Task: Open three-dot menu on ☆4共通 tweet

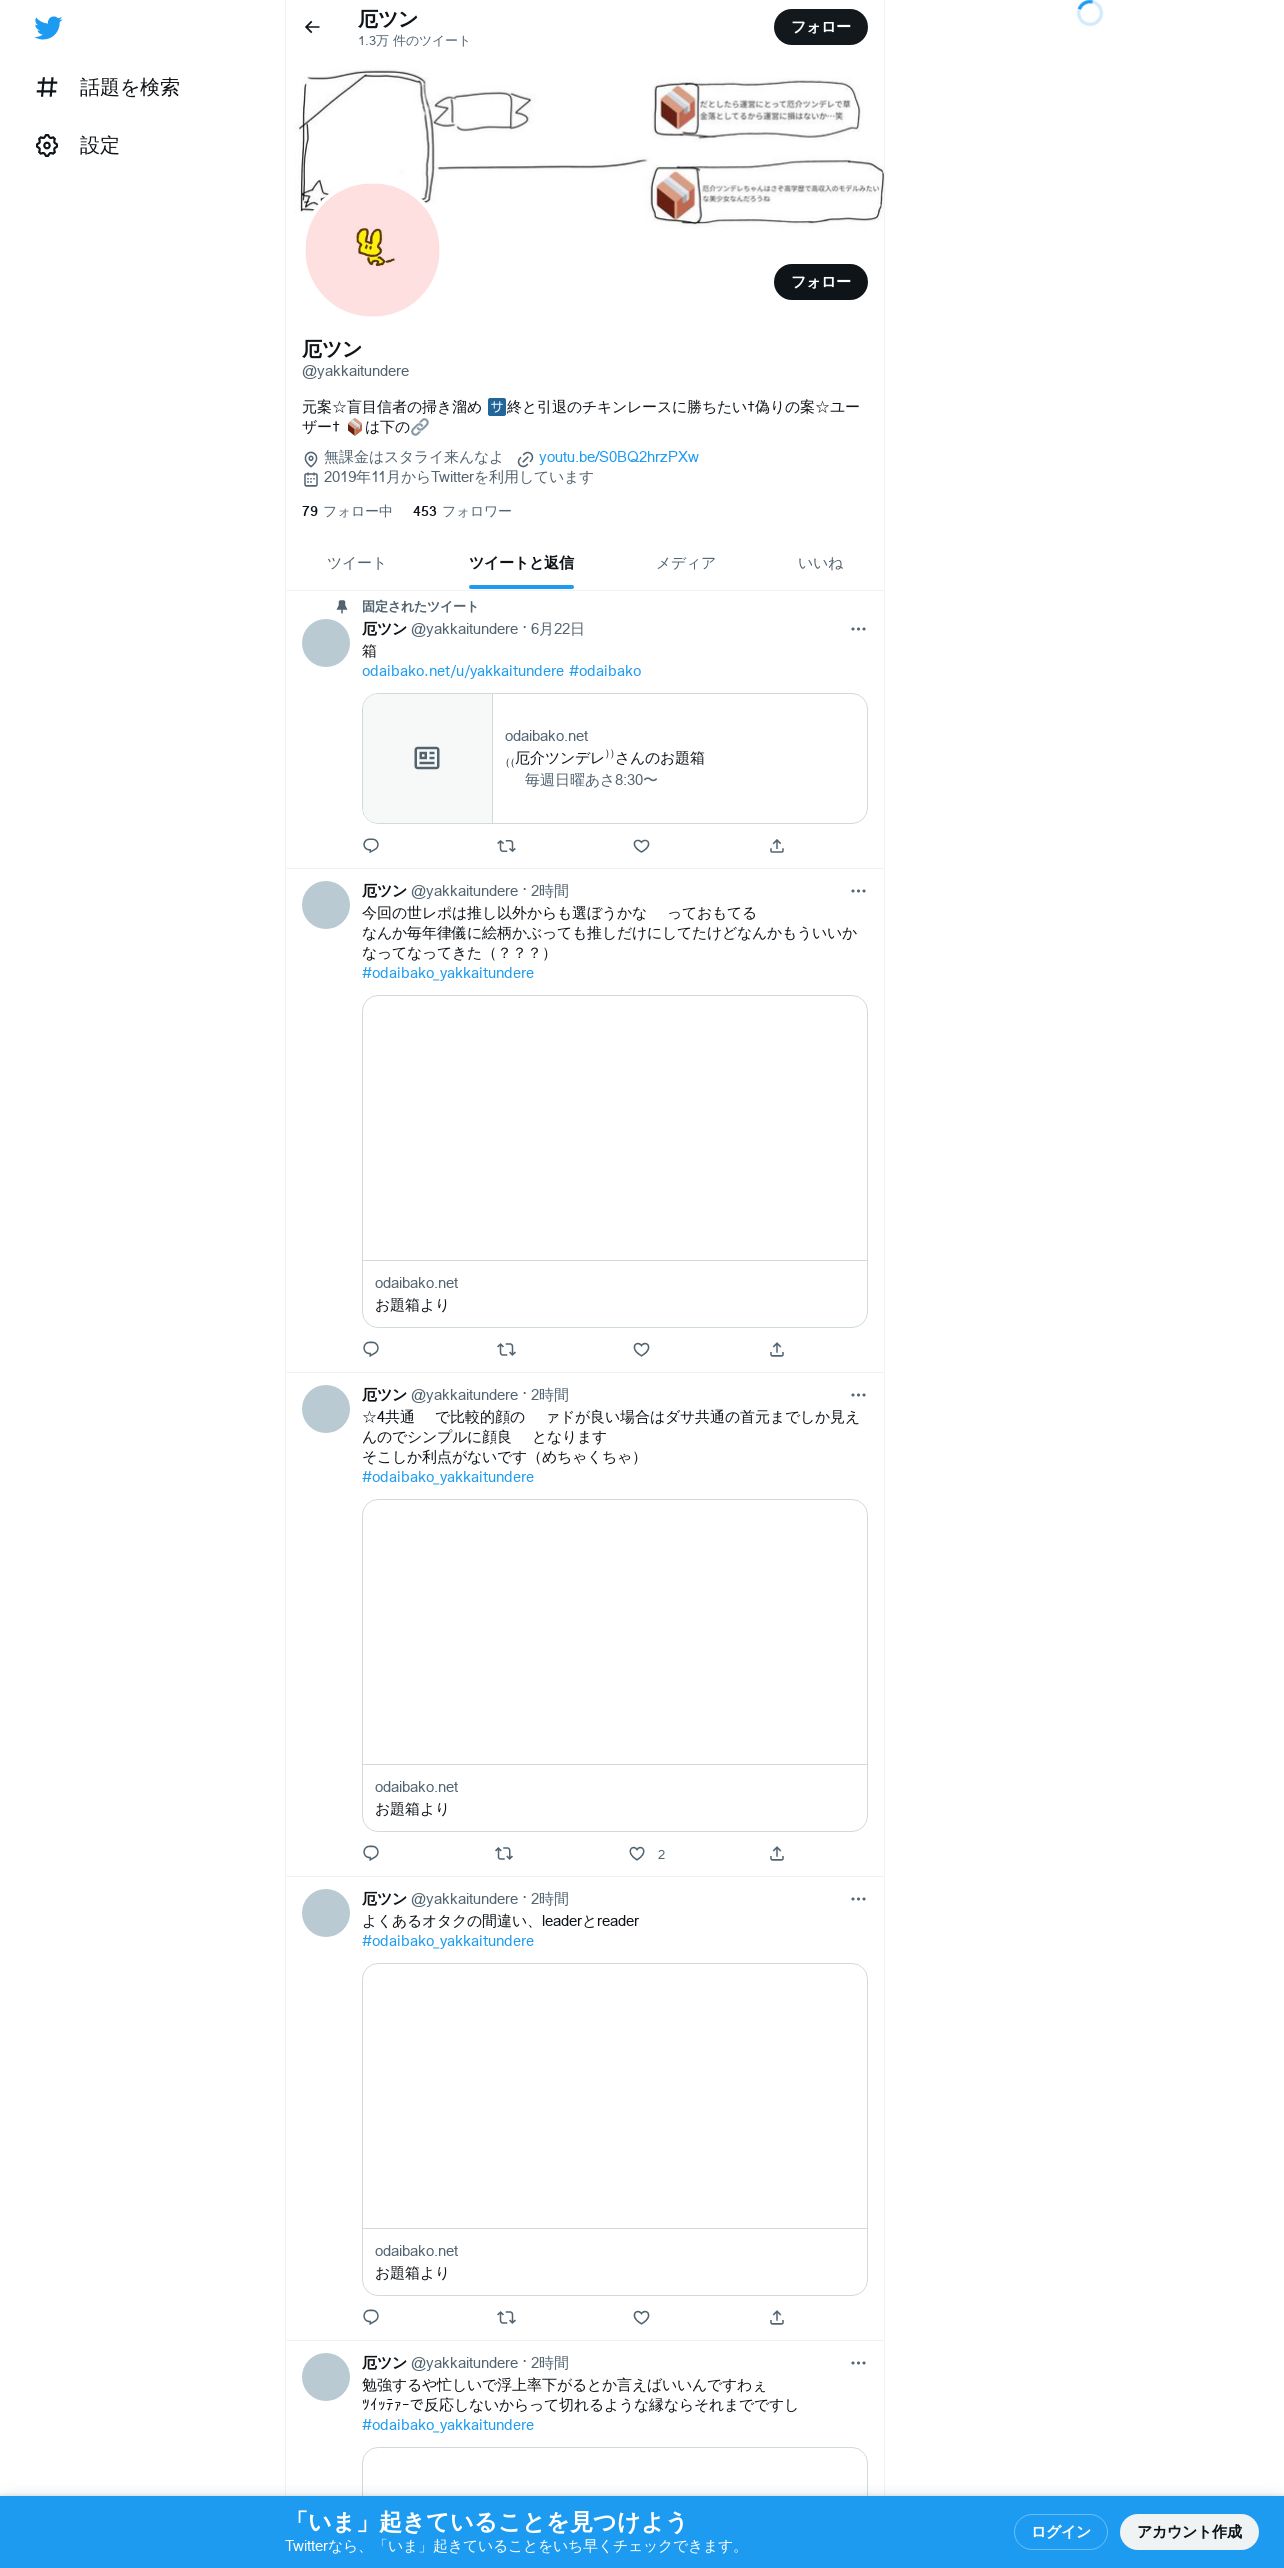Action: [x=858, y=1395]
